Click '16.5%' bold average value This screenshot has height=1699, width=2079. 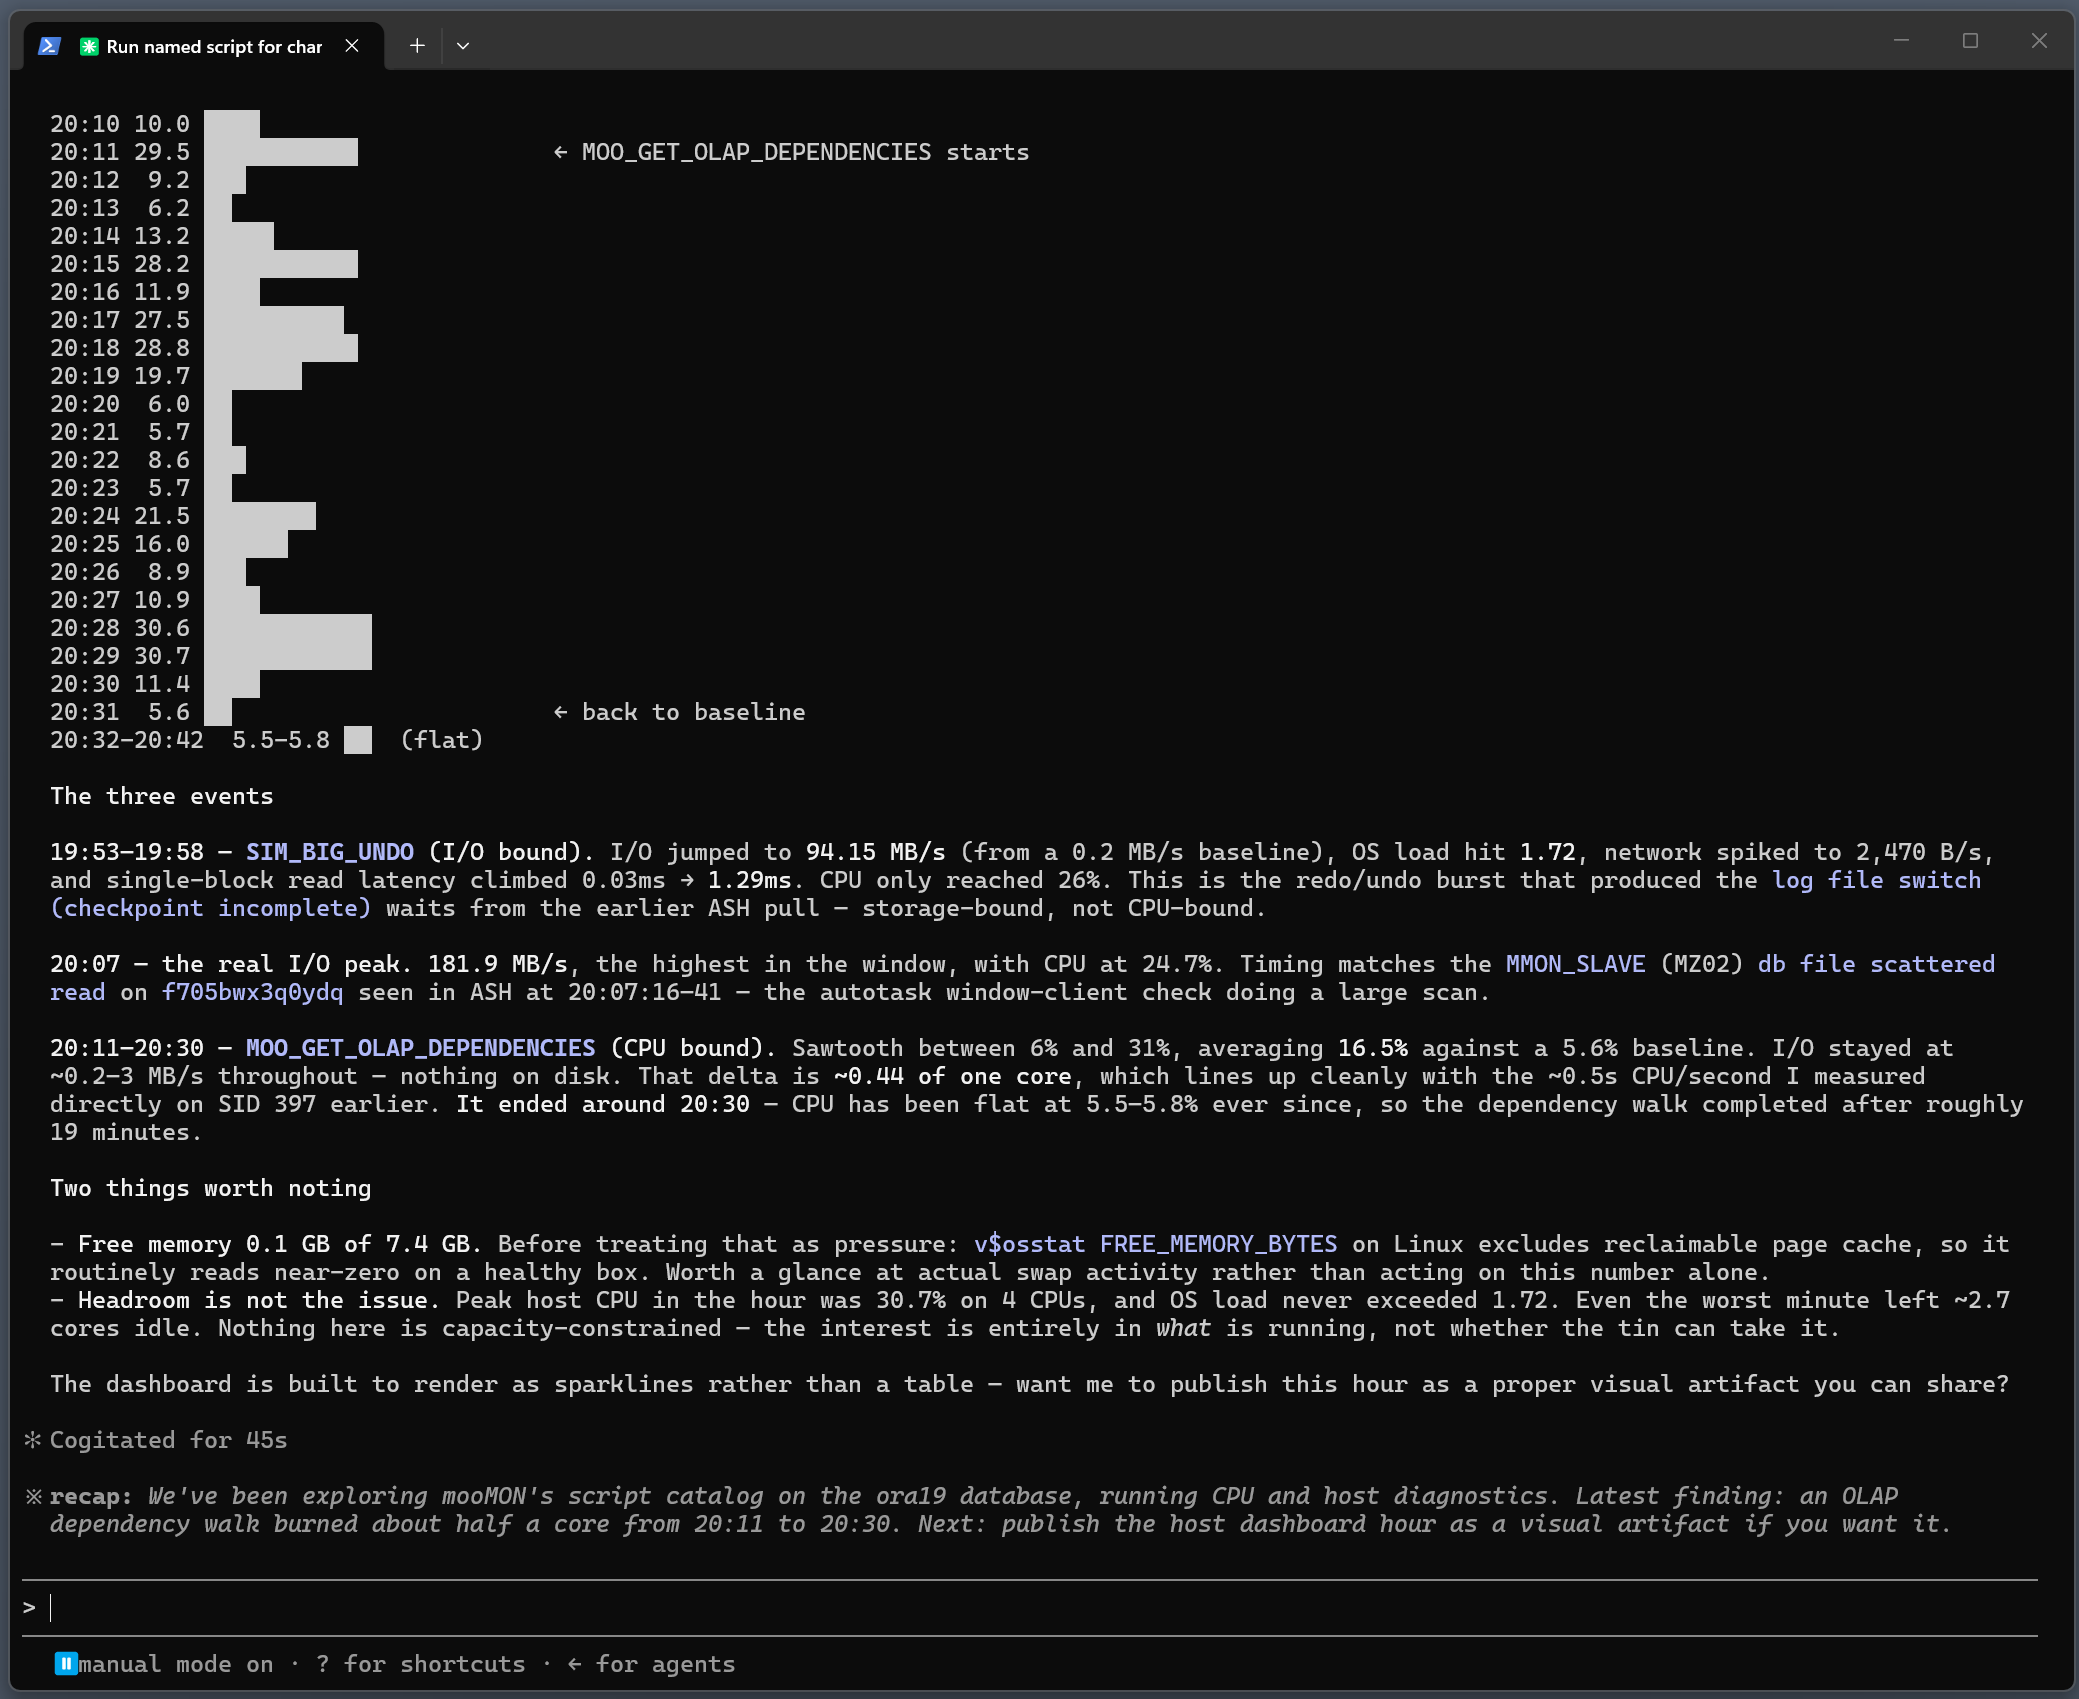1372,1048
